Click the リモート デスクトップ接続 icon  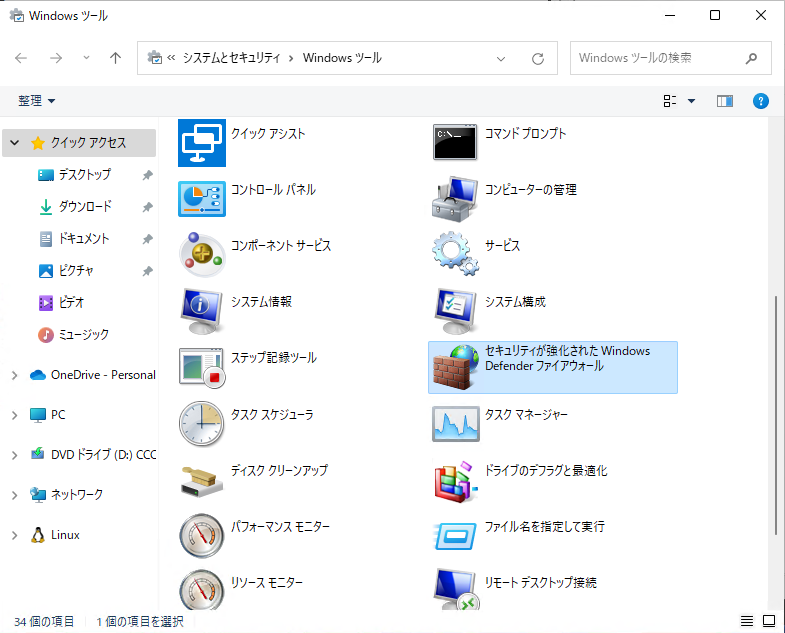[456, 590]
